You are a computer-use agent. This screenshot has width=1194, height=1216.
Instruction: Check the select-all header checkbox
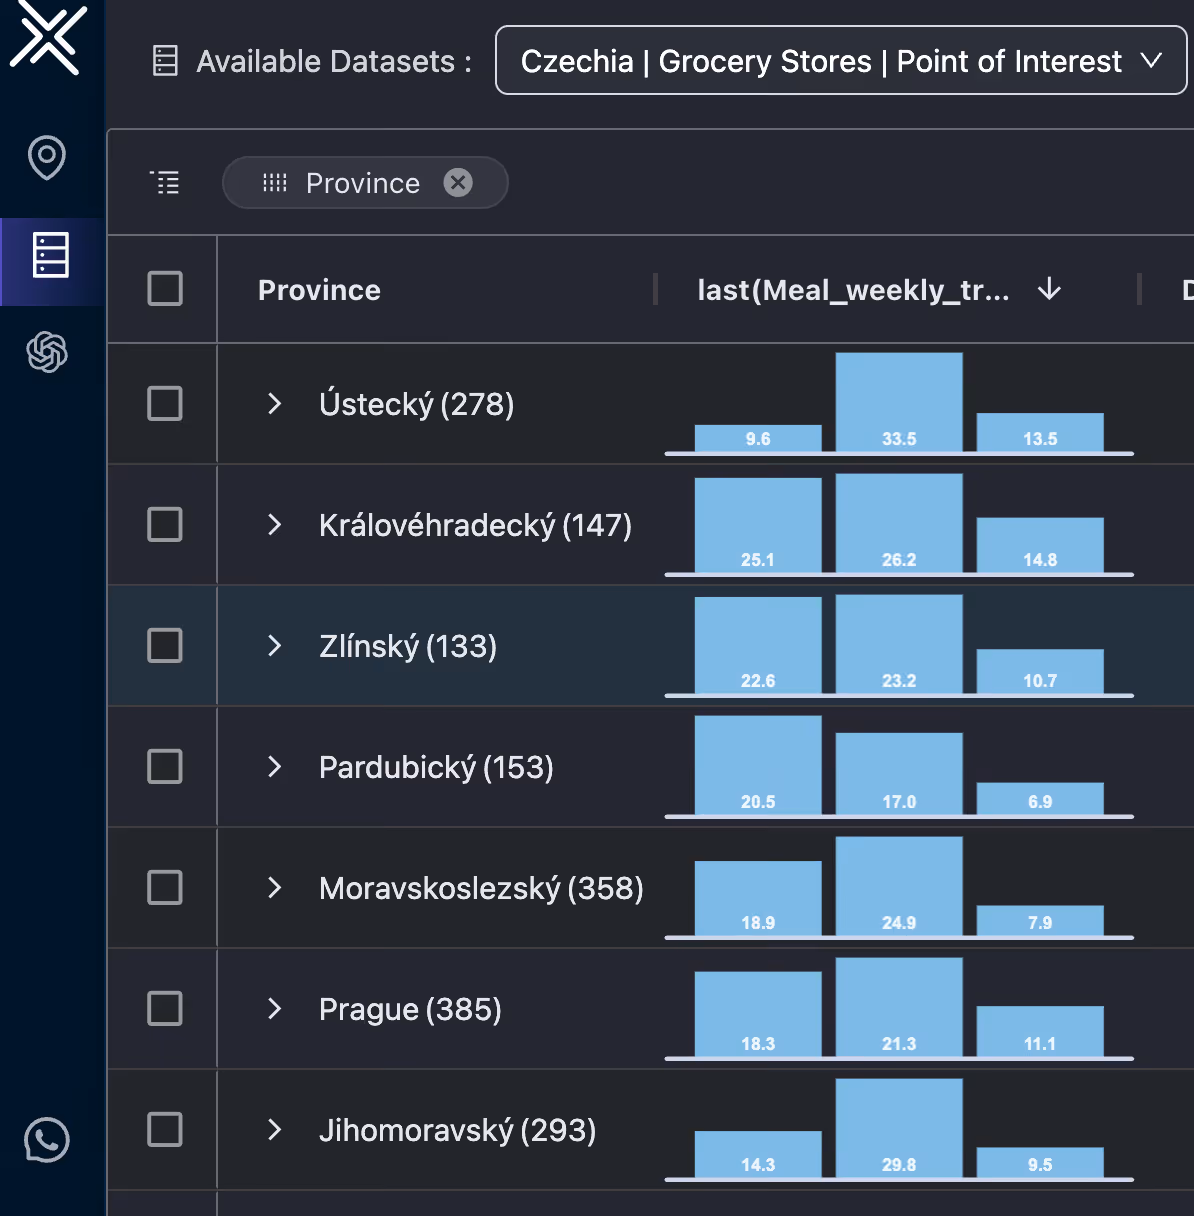(165, 289)
